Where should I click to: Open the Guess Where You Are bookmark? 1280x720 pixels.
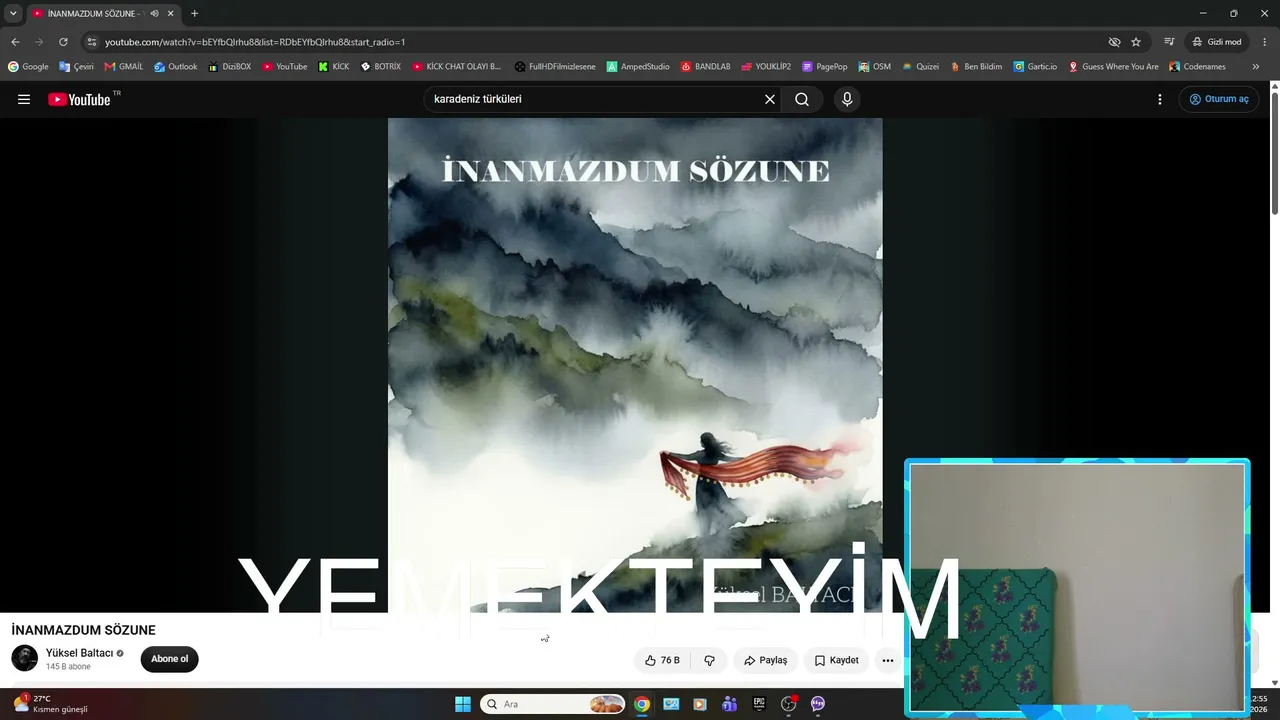1113,67
